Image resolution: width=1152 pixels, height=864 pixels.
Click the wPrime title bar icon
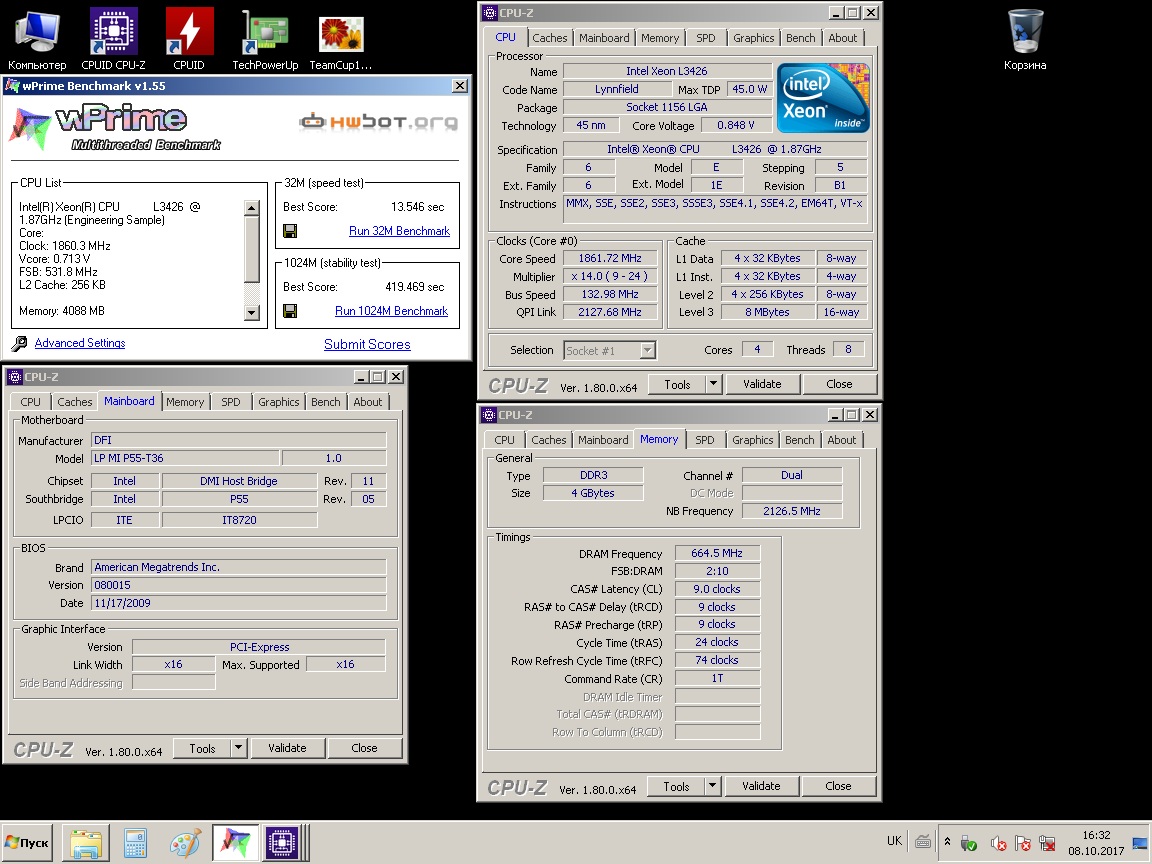[12, 86]
